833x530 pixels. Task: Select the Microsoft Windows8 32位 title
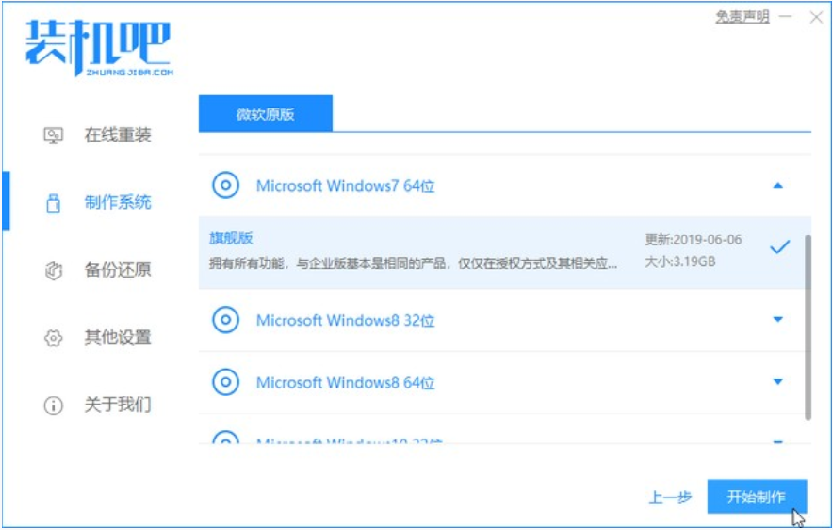345,320
